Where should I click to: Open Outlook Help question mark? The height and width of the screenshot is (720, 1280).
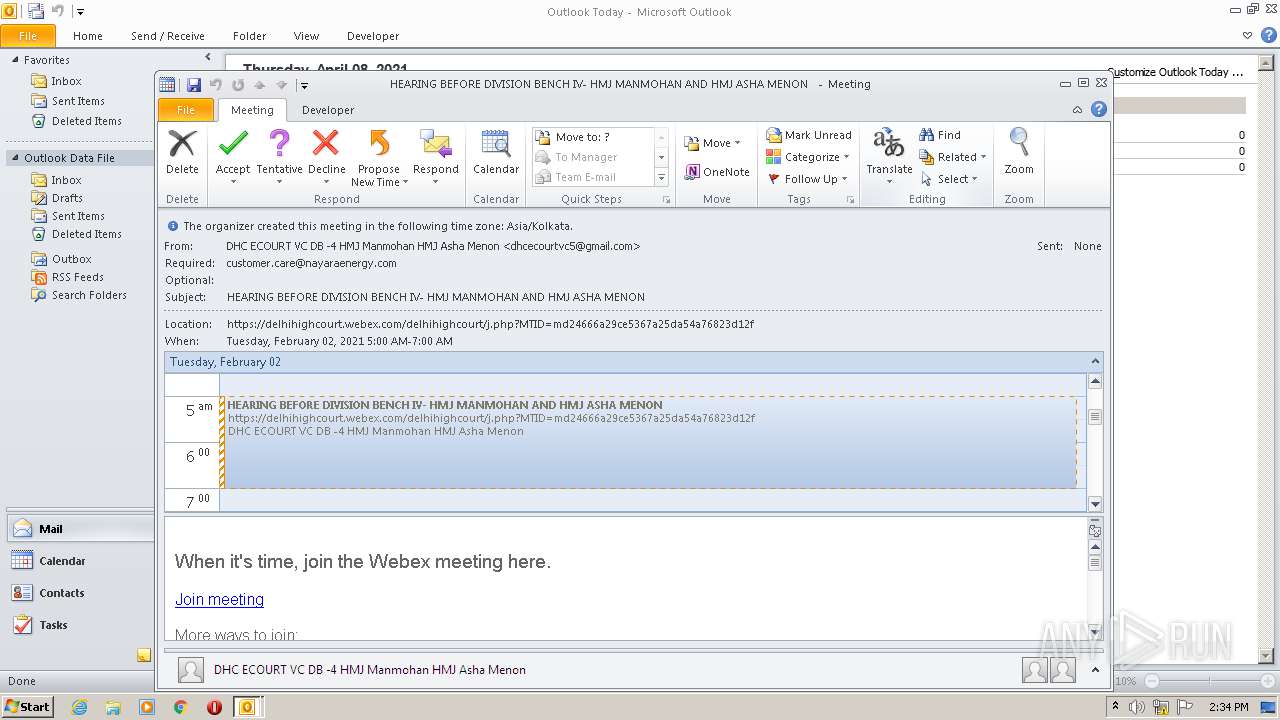(x=1098, y=110)
